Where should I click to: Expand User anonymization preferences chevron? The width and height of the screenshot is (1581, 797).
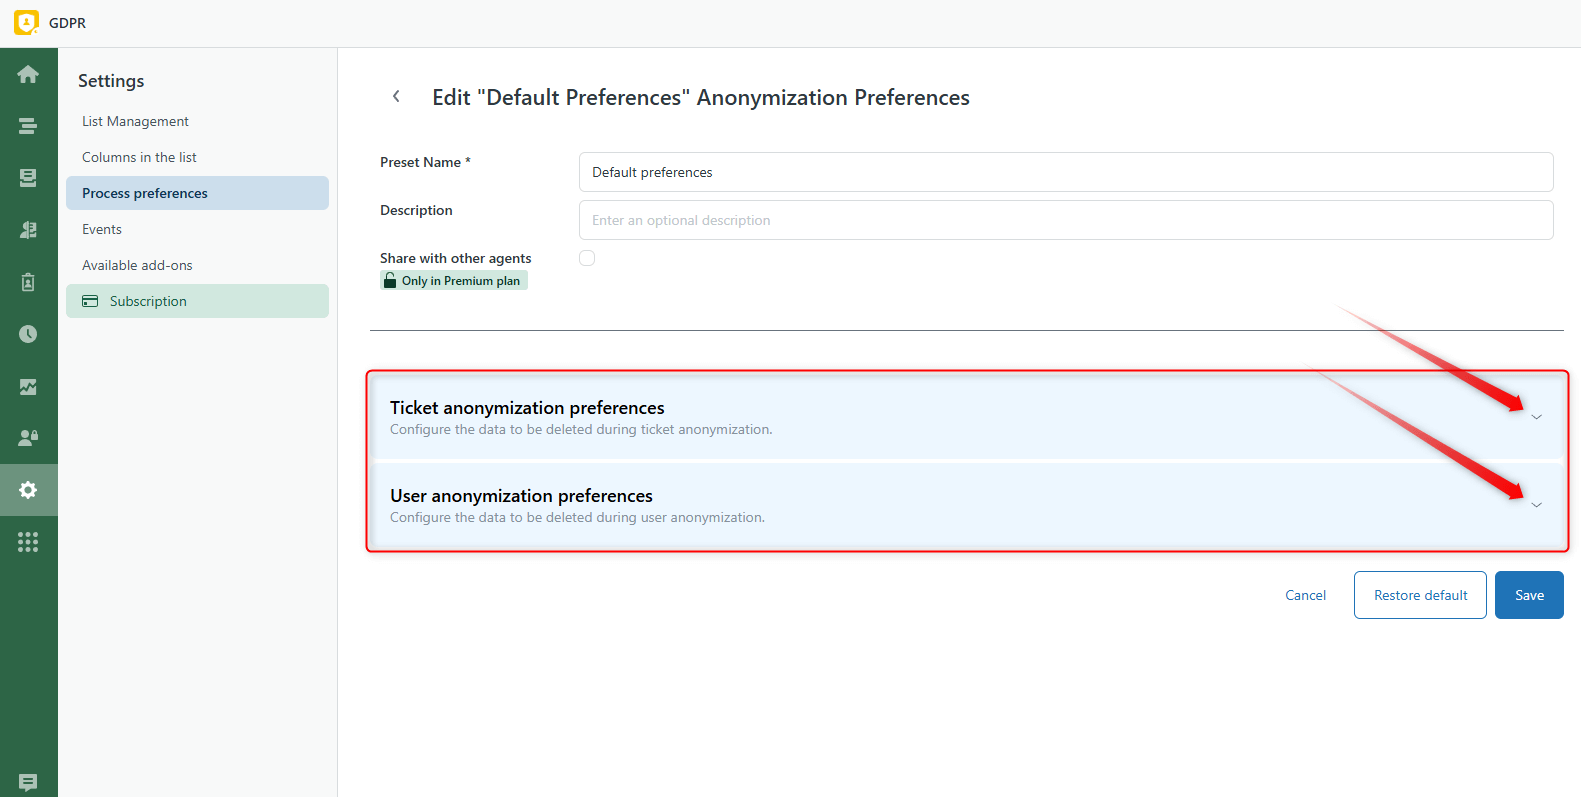1537,505
